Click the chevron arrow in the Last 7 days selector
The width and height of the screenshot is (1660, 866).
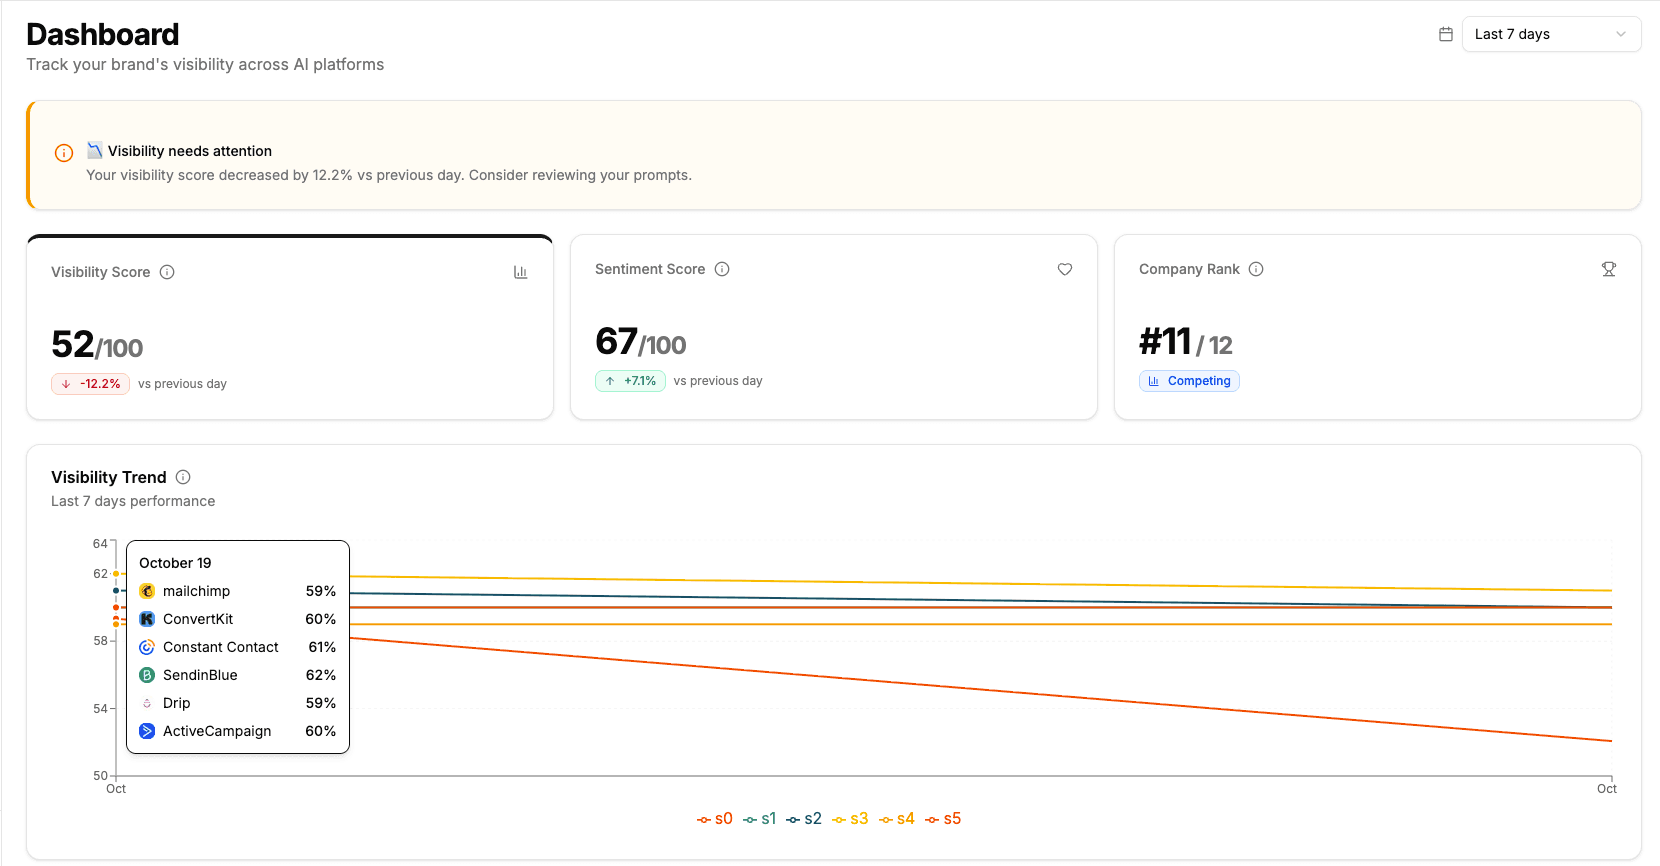click(1621, 34)
